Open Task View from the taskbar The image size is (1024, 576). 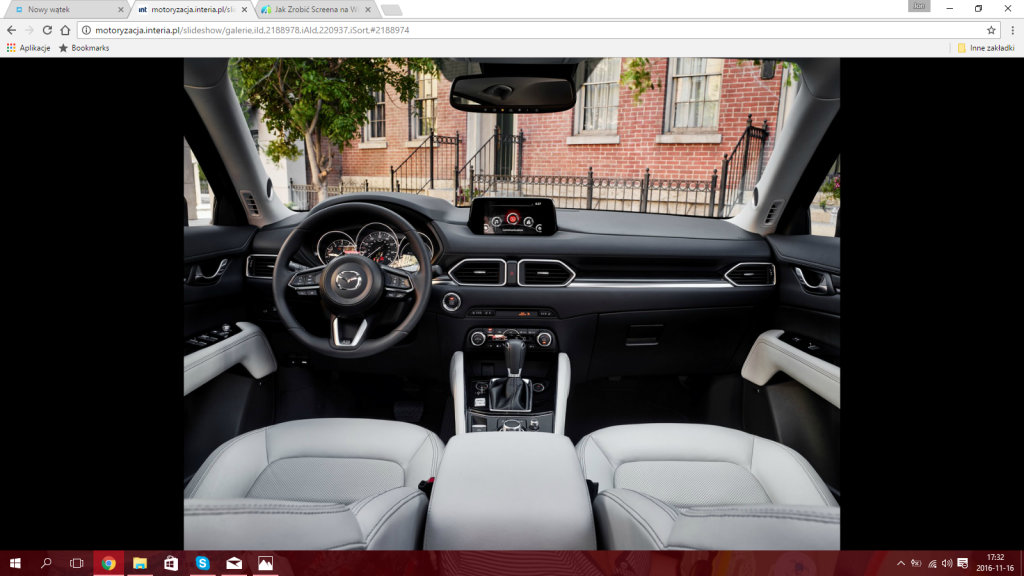pos(76,563)
